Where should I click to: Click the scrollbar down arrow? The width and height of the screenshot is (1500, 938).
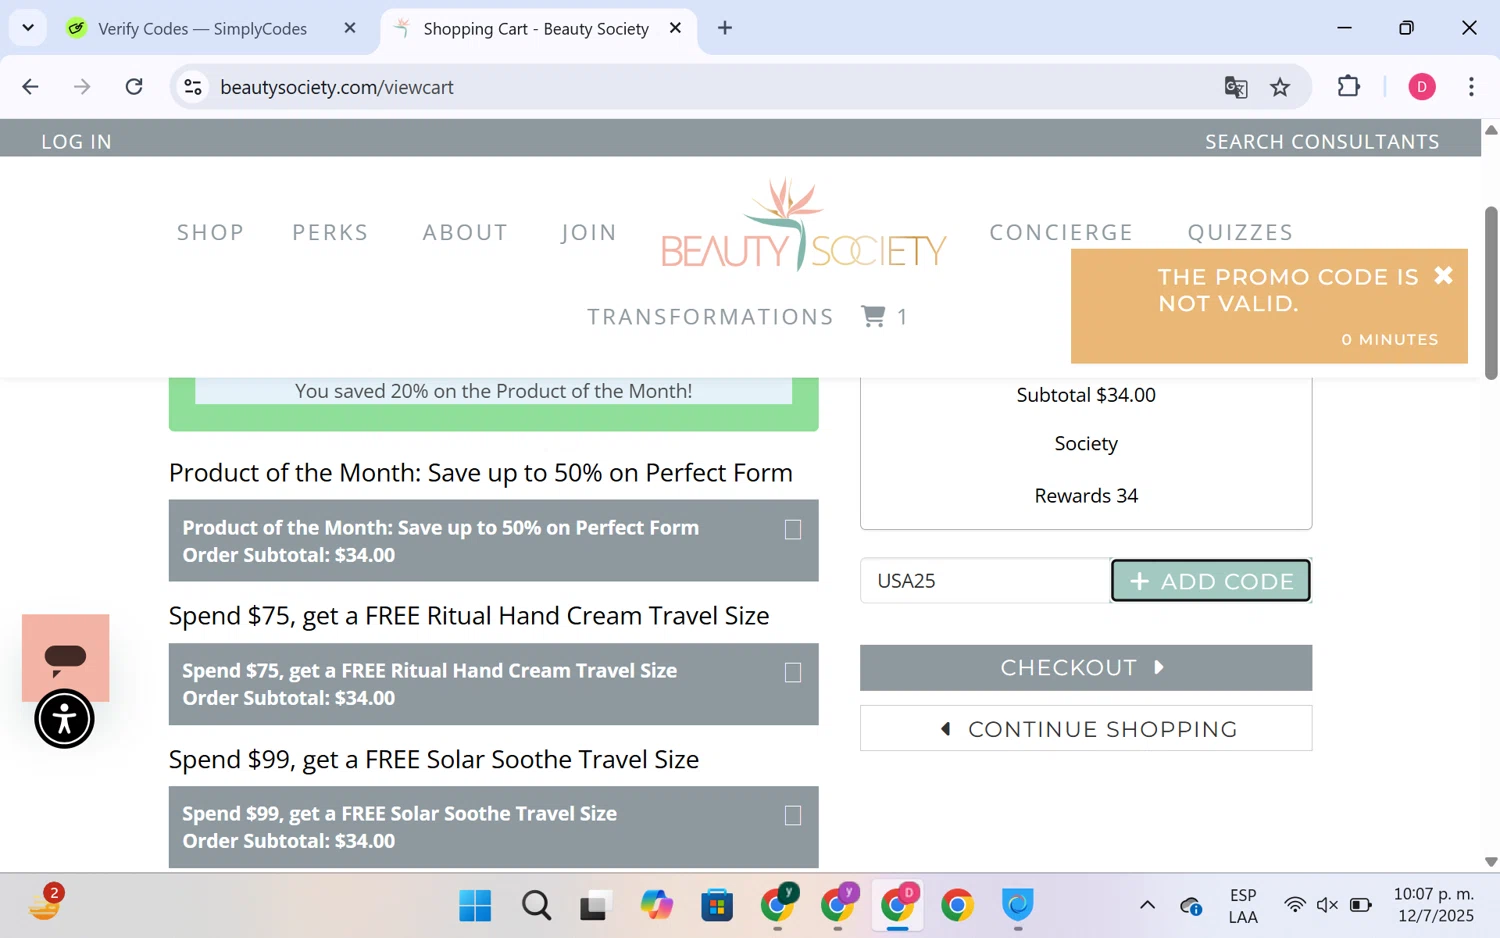pyautogui.click(x=1491, y=862)
